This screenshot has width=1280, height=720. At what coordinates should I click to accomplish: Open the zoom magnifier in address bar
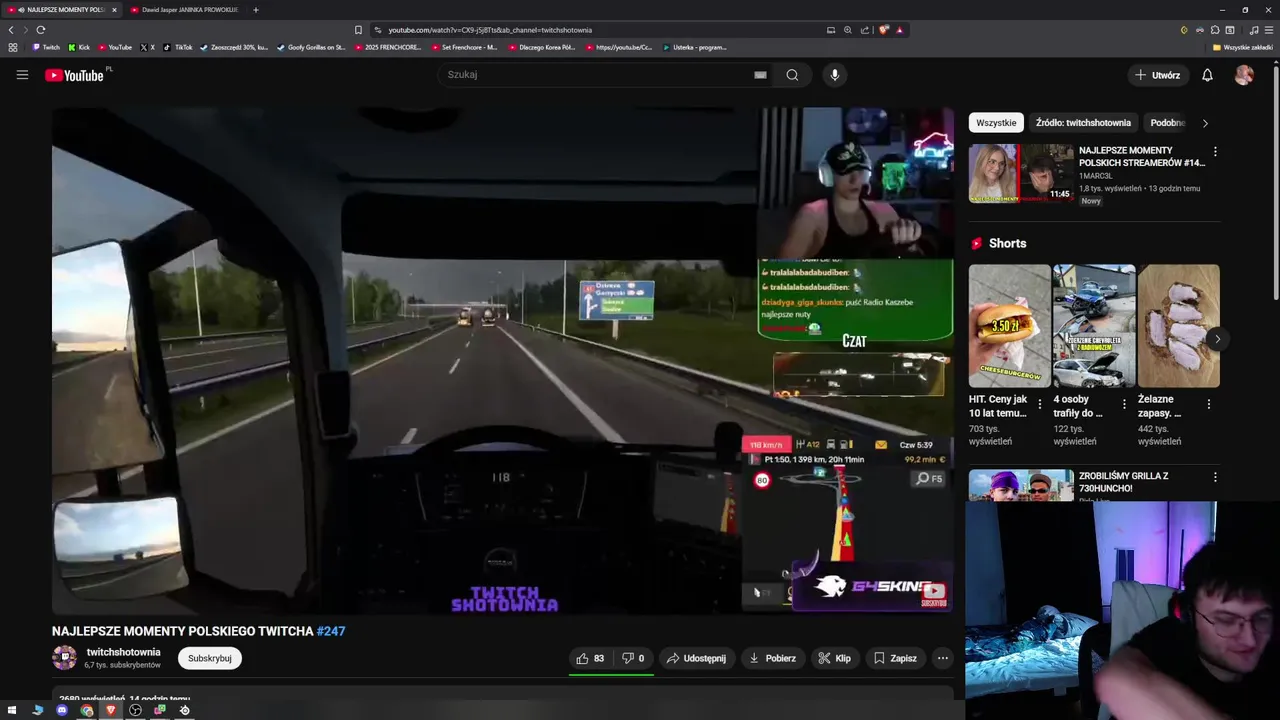[848, 30]
